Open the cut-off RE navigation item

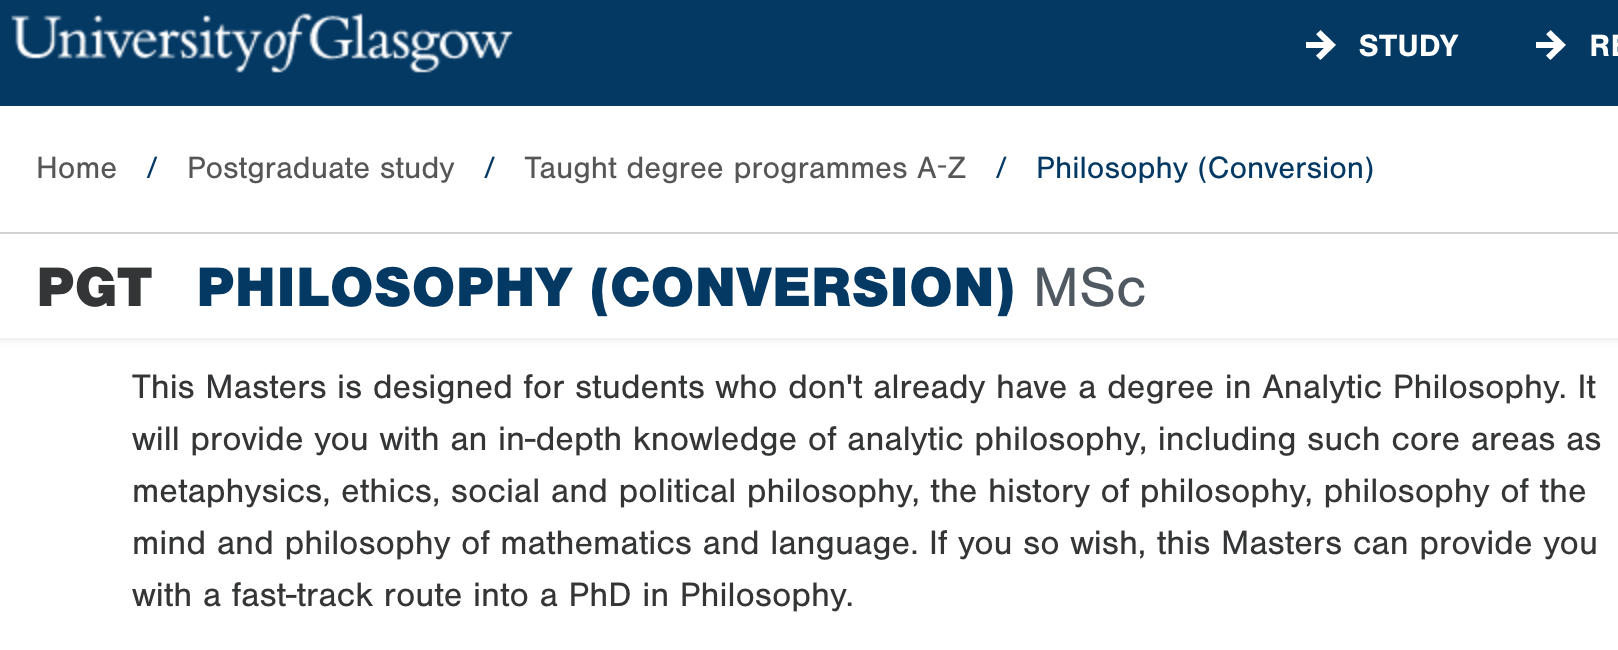coord(1602,45)
